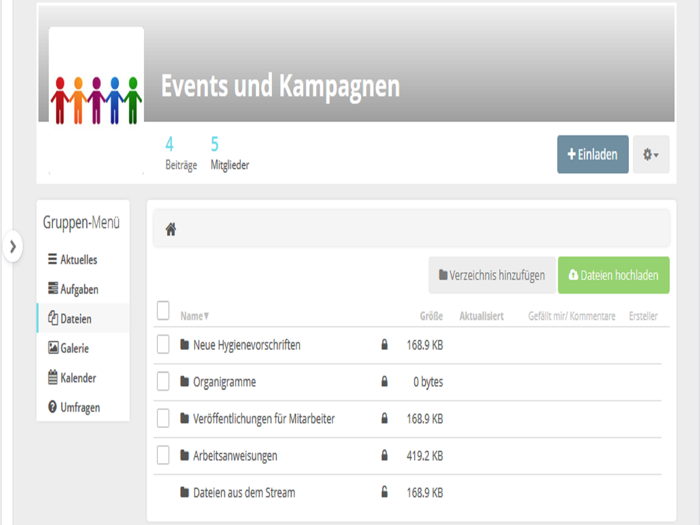This screenshot has width=700, height=525.
Task: Click open lock icon for Dateien aus dem Stream
Action: (384, 492)
